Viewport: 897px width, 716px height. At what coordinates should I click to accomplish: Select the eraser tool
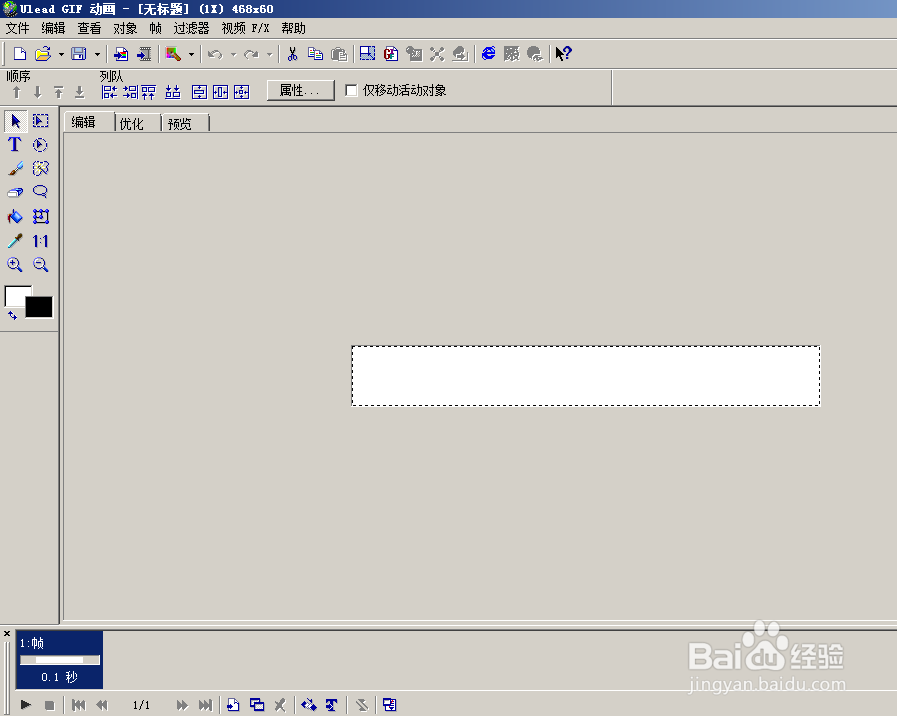pyautogui.click(x=15, y=192)
